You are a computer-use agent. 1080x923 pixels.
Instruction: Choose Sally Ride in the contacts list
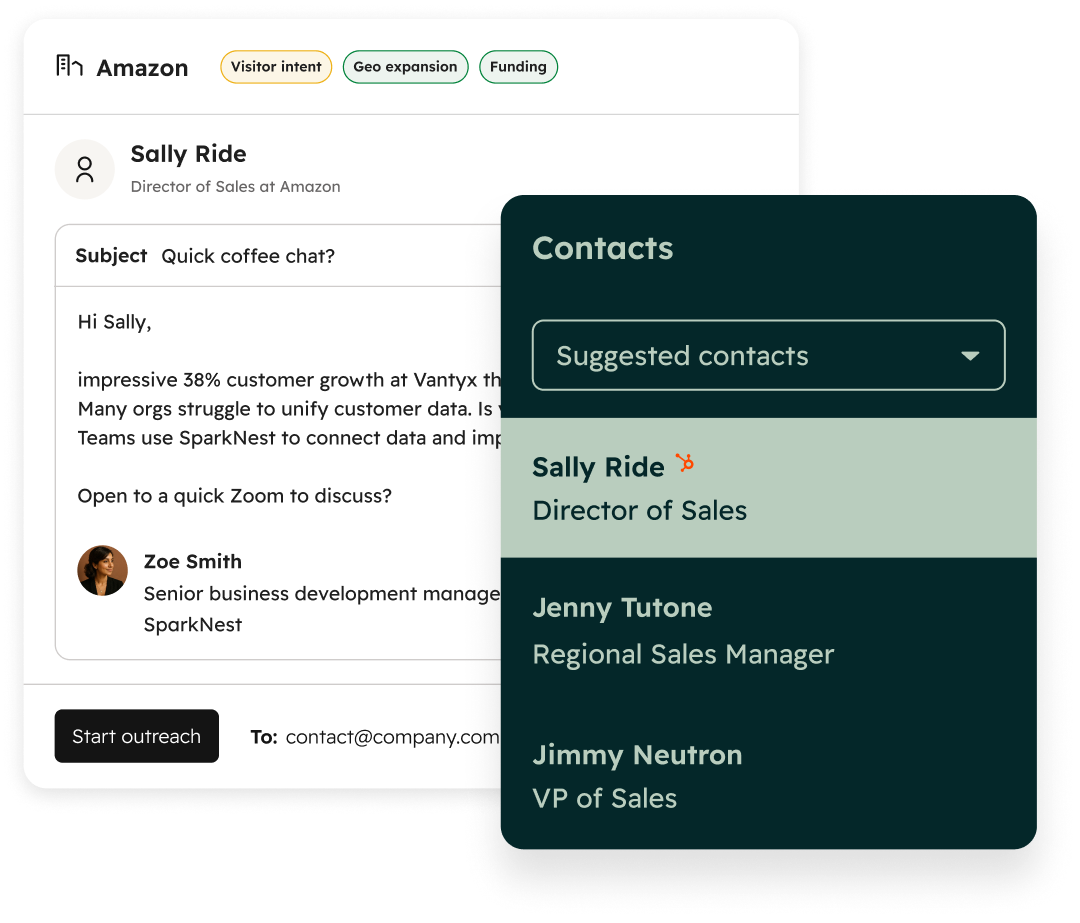point(769,488)
